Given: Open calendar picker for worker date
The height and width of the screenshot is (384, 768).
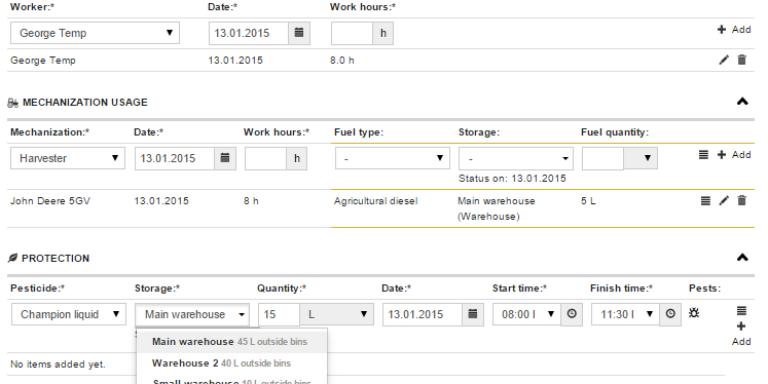Looking at the screenshot, I should (299, 33).
